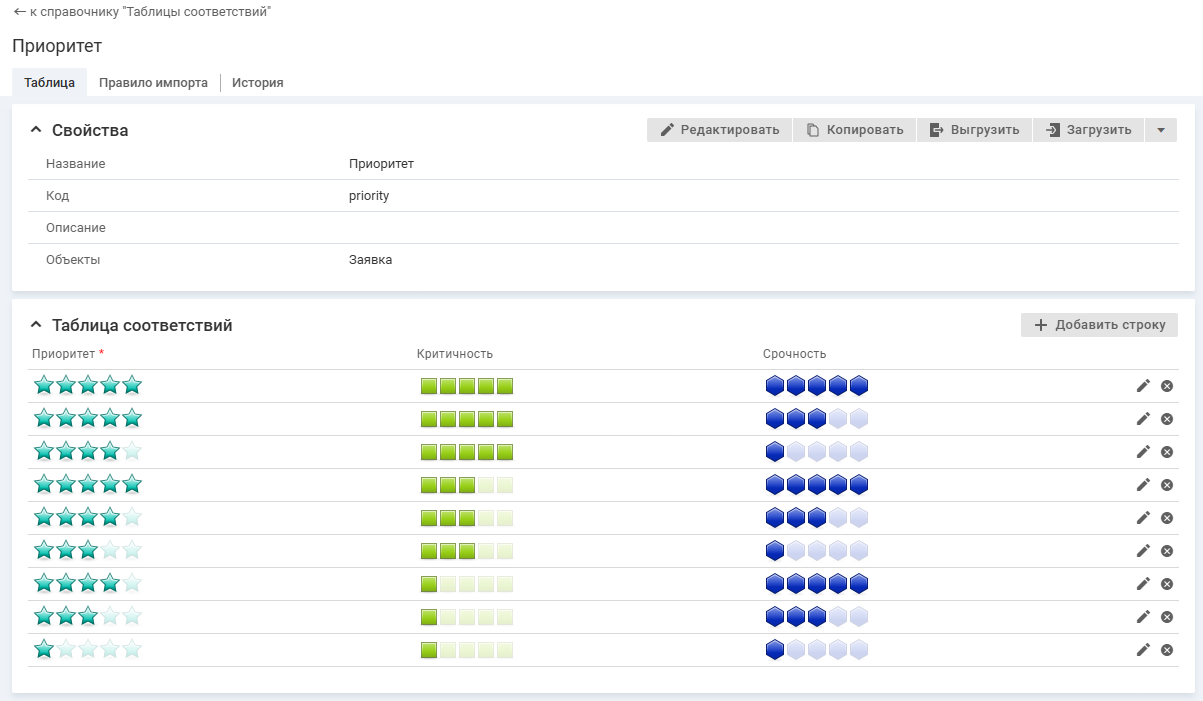
Task: Edit the fourth row via pencil icon
Action: click(1143, 485)
